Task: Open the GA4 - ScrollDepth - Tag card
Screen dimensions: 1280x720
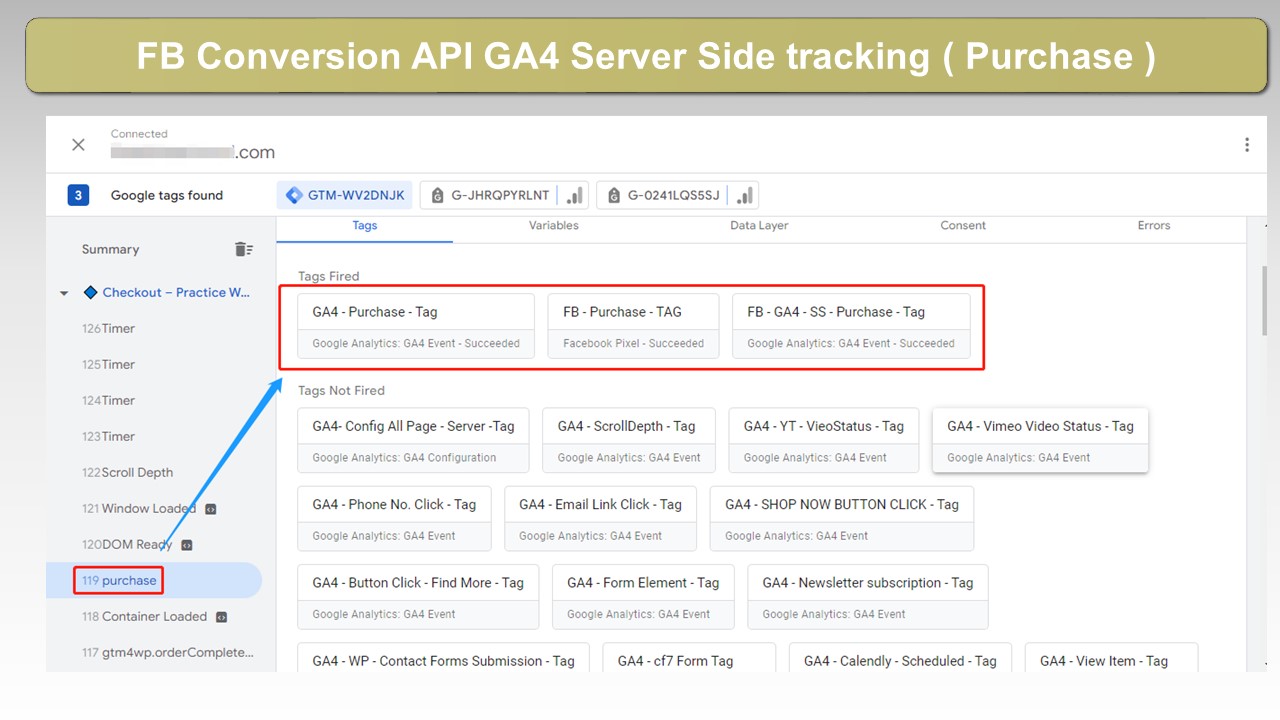Action: [x=629, y=440]
